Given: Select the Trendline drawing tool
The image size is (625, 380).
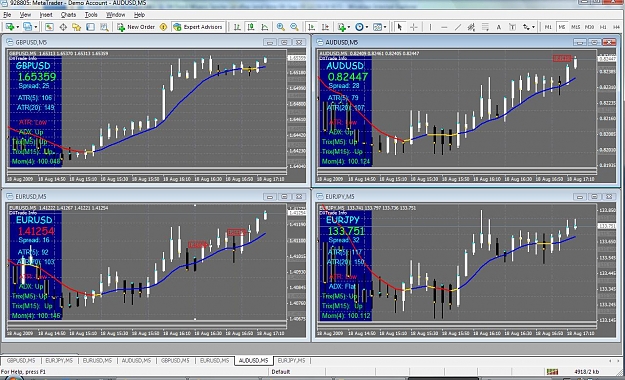Looking at the screenshot, I should tap(458, 27).
